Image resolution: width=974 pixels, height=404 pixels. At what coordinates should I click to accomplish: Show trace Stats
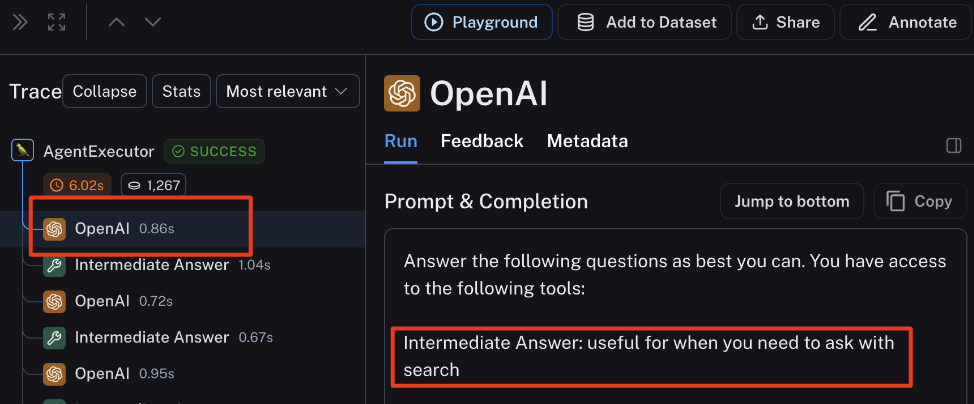[181, 91]
